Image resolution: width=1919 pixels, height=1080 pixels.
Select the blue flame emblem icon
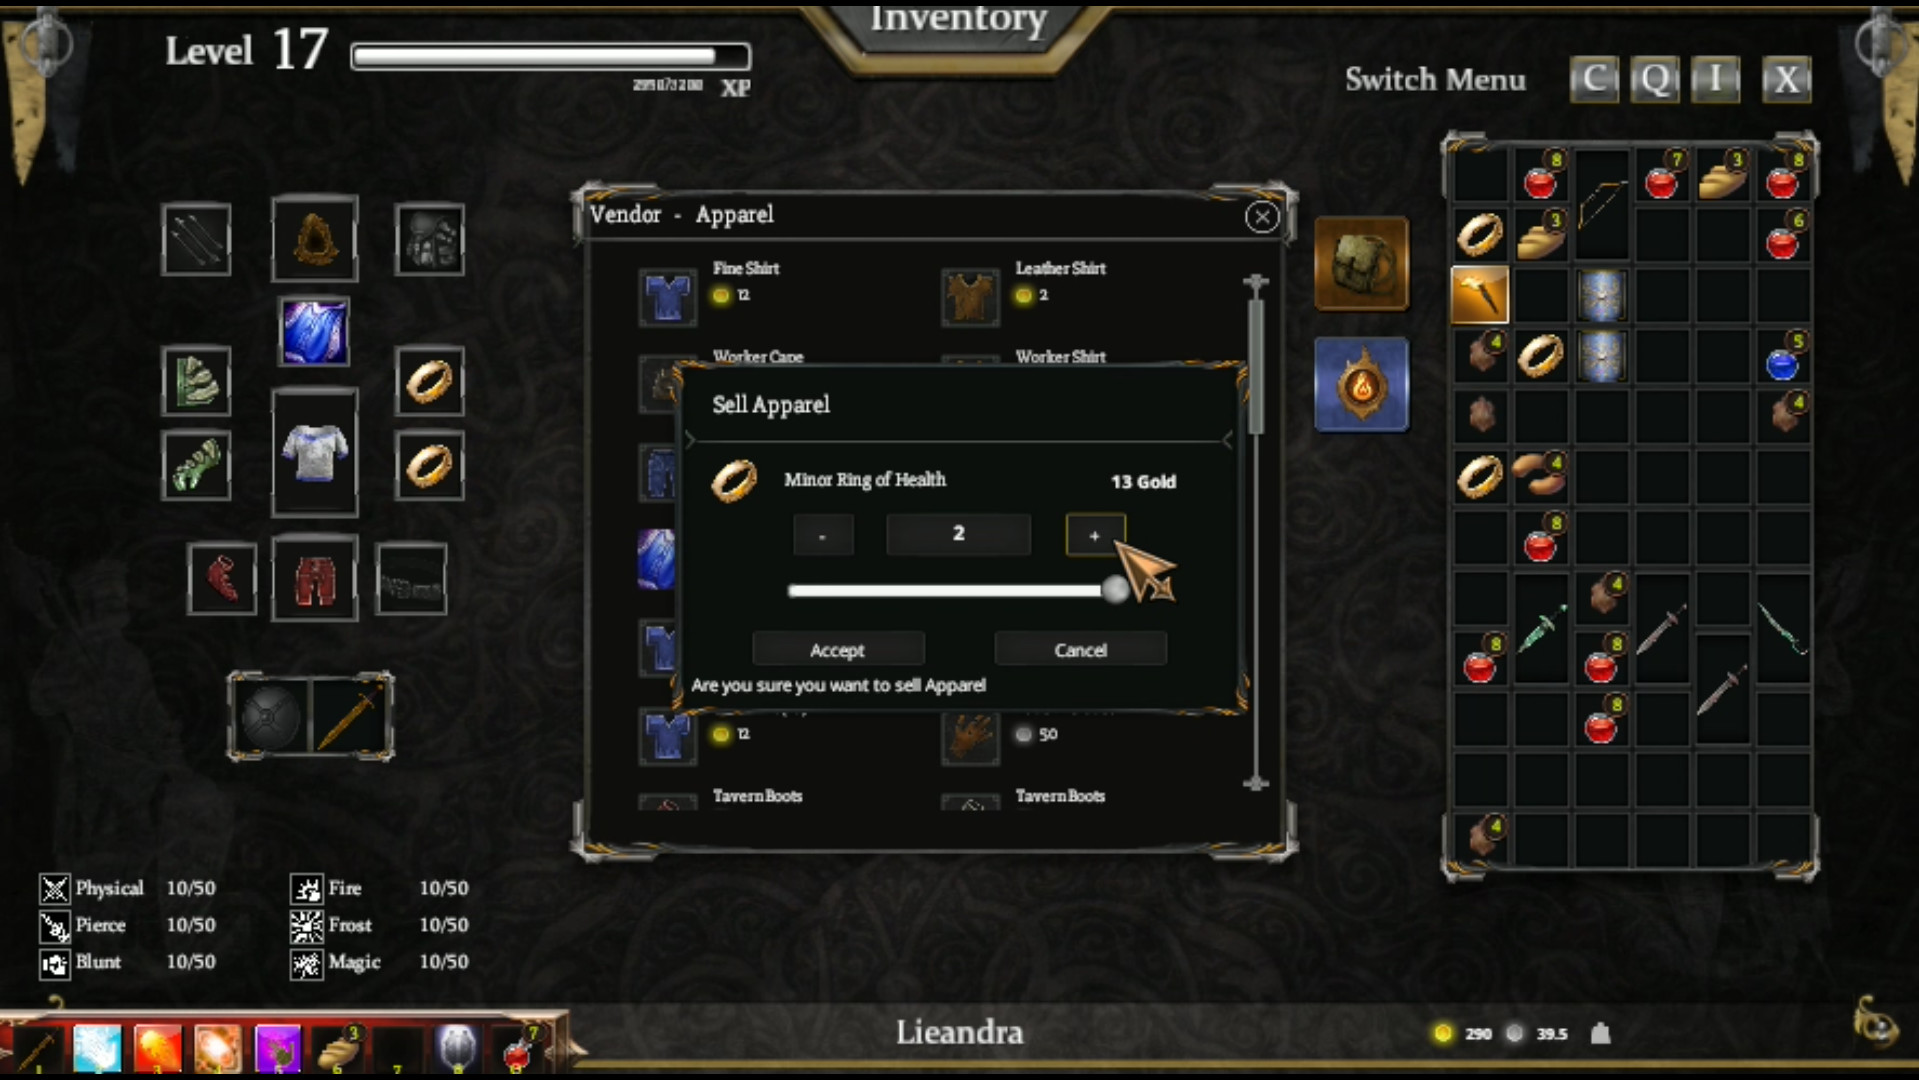pyautogui.click(x=1361, y=385)
